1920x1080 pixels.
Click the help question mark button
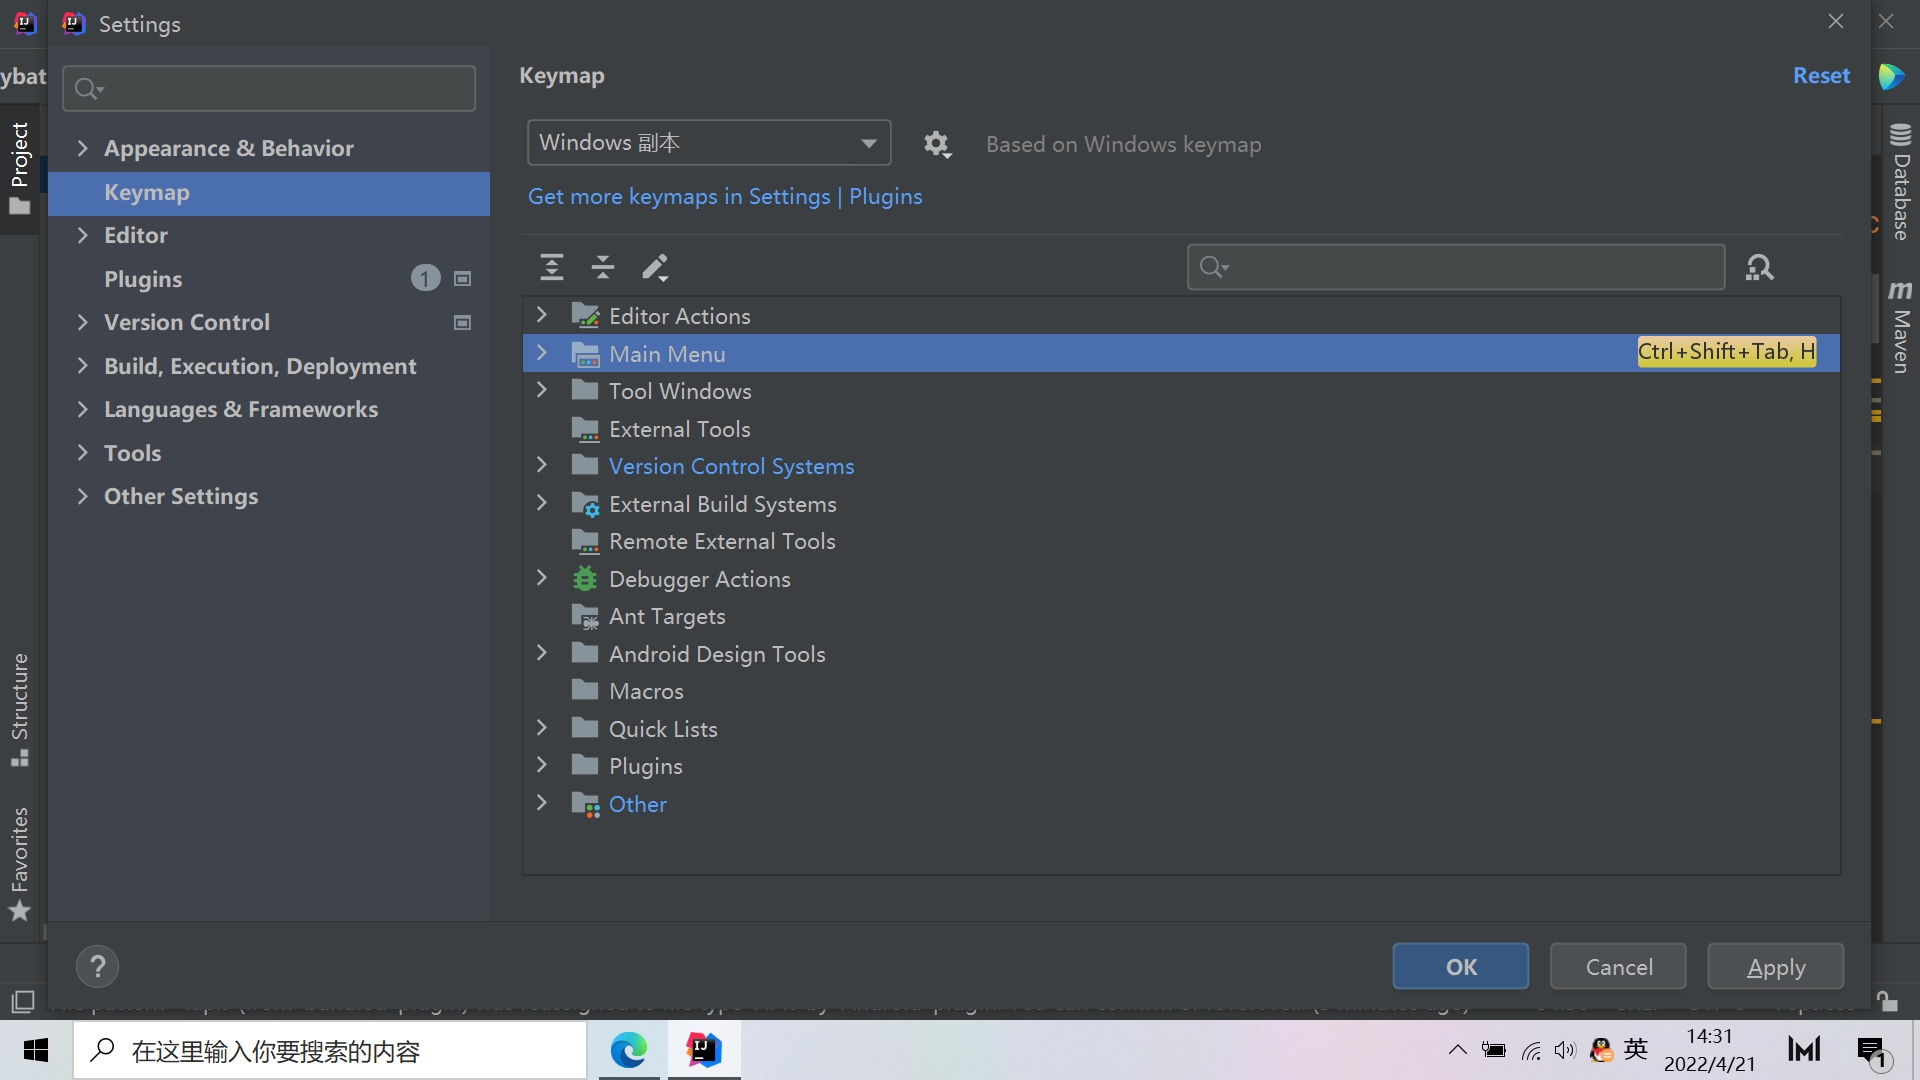[x=97, y=966]
